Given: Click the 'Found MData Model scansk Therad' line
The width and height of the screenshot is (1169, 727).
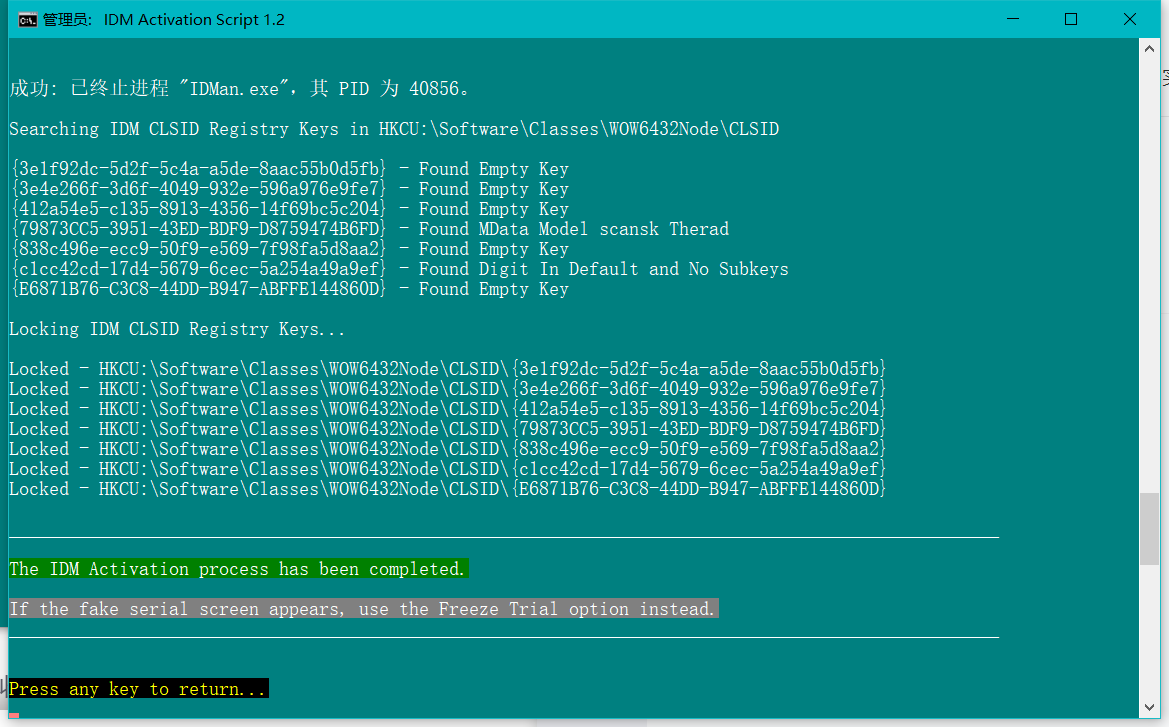Looking at the screenshot, I should (370, 229).
